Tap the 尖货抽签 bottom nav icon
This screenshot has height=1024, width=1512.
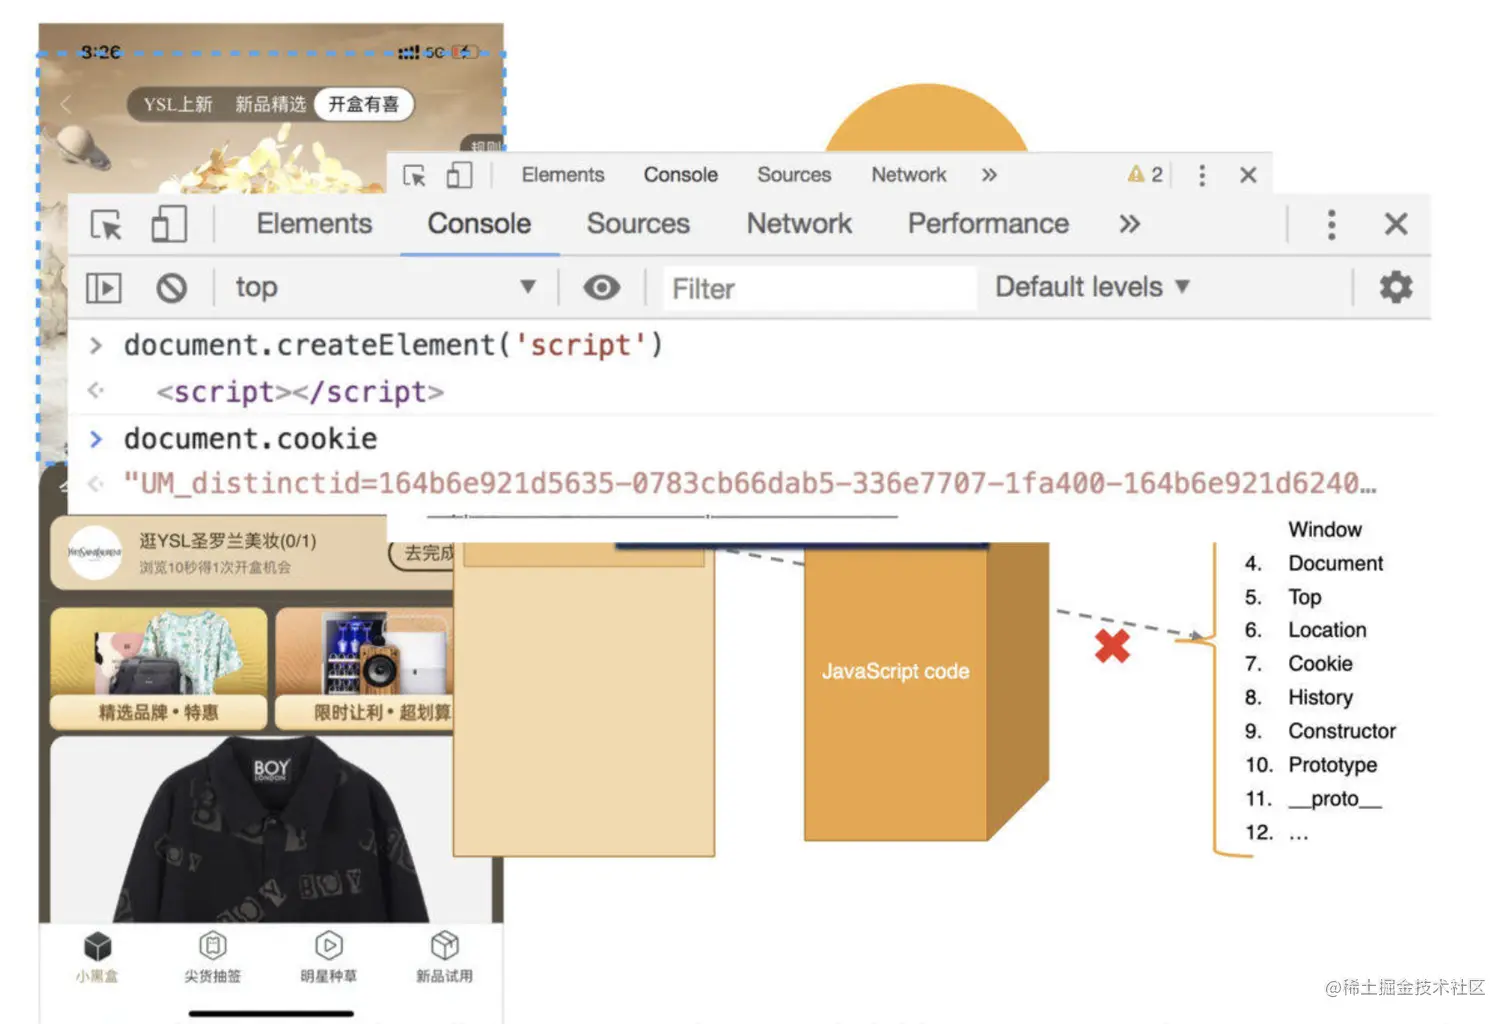pos(213,957)
